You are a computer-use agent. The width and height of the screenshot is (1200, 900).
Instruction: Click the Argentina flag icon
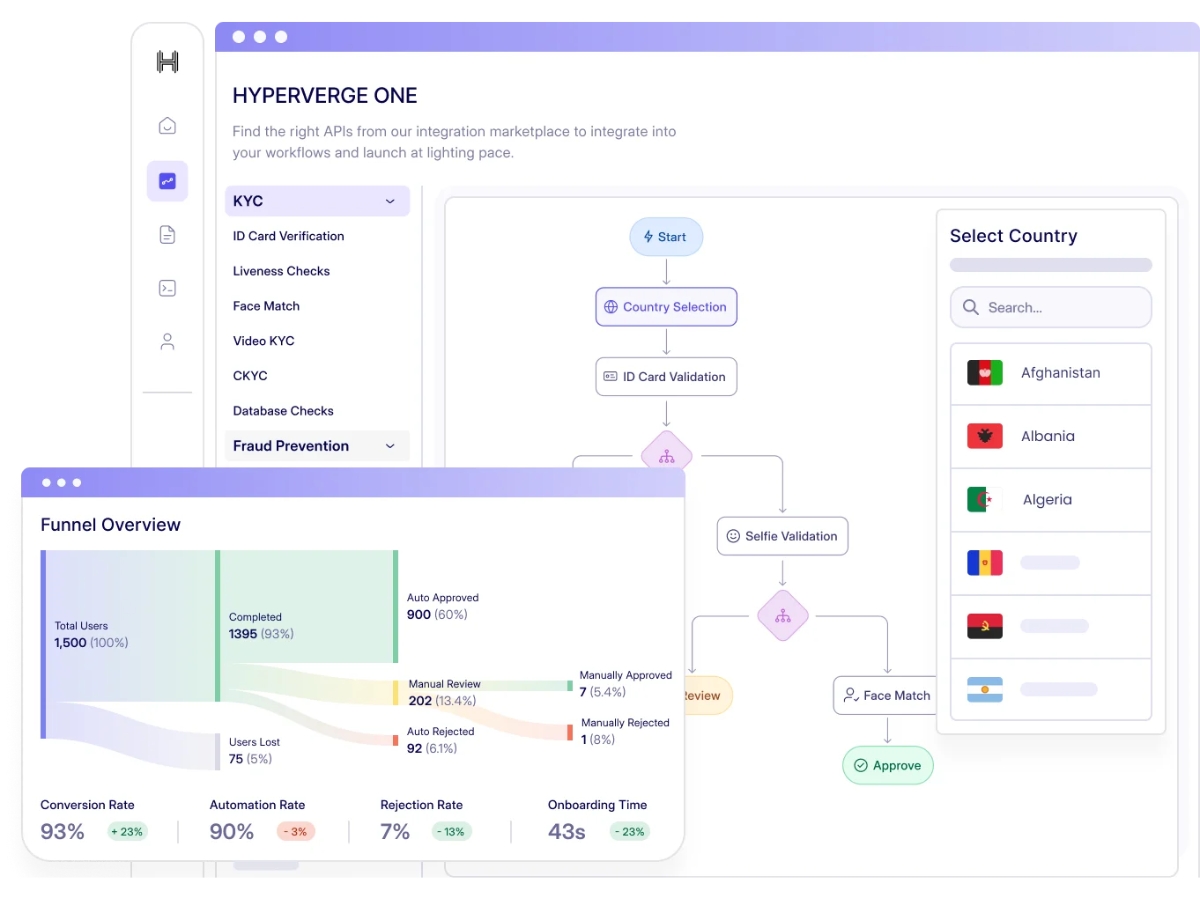(x=985, y=689)
